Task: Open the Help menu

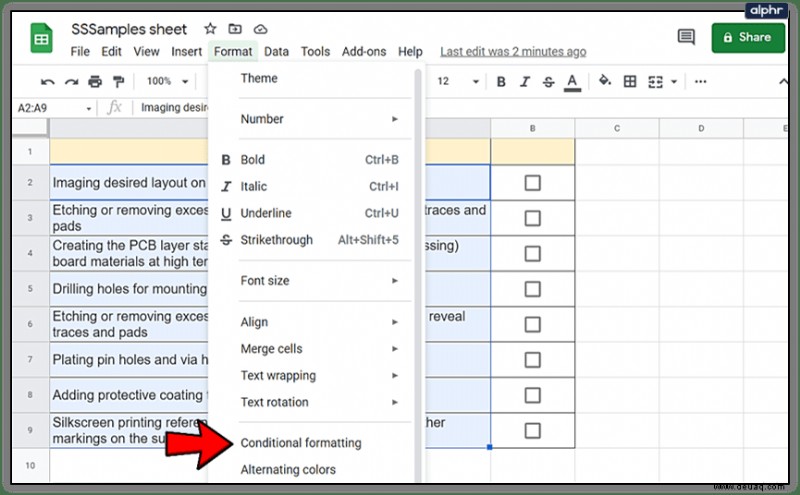Action: (410, 52)
